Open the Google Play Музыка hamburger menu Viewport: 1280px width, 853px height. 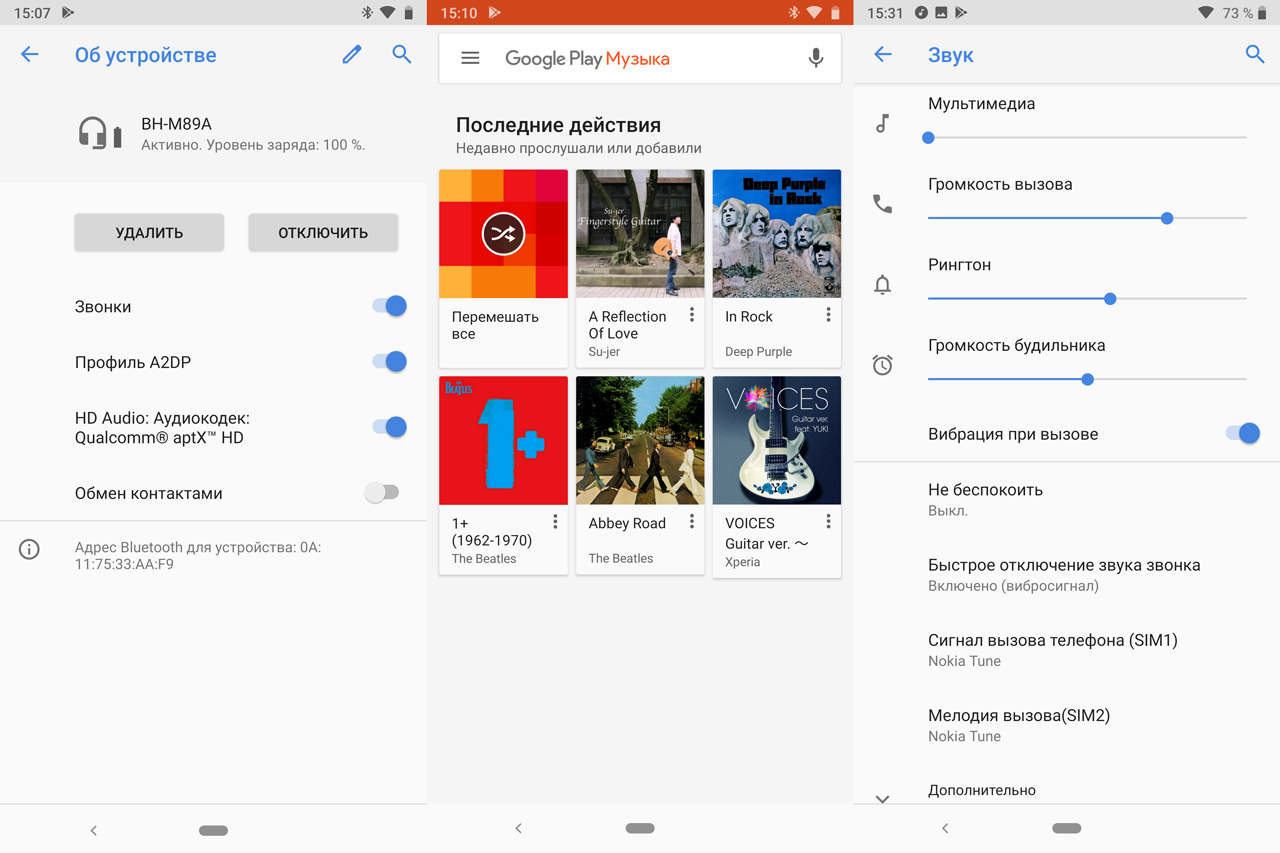pos(470,58)
